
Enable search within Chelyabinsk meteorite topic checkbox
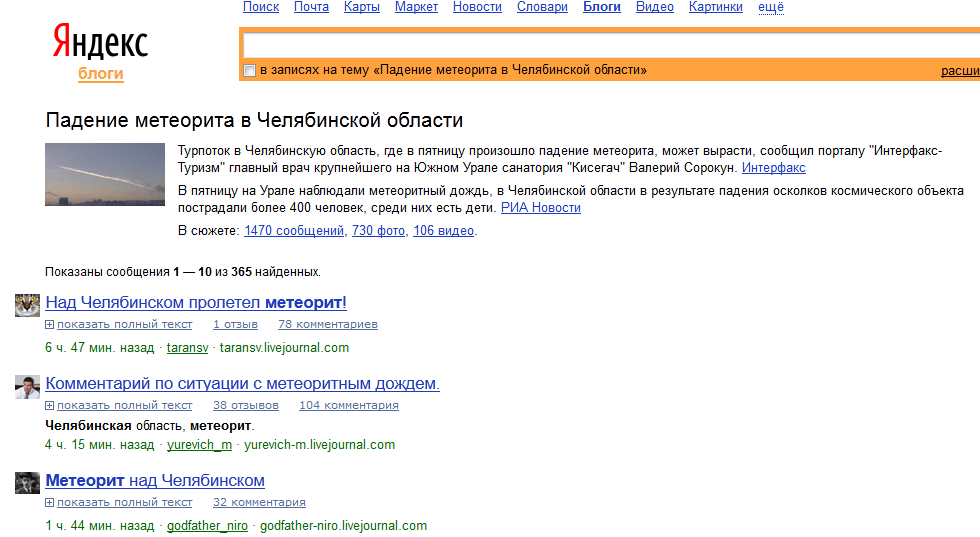(250, 70)
